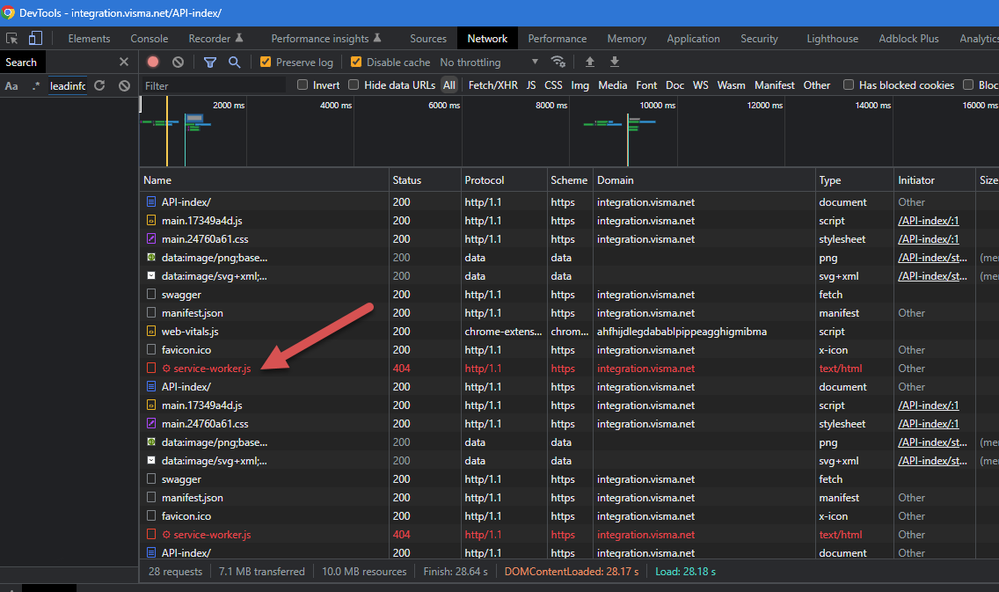Activate the inspect element picker icon
The height and width of the screenshot is (592, 999).
11,38
